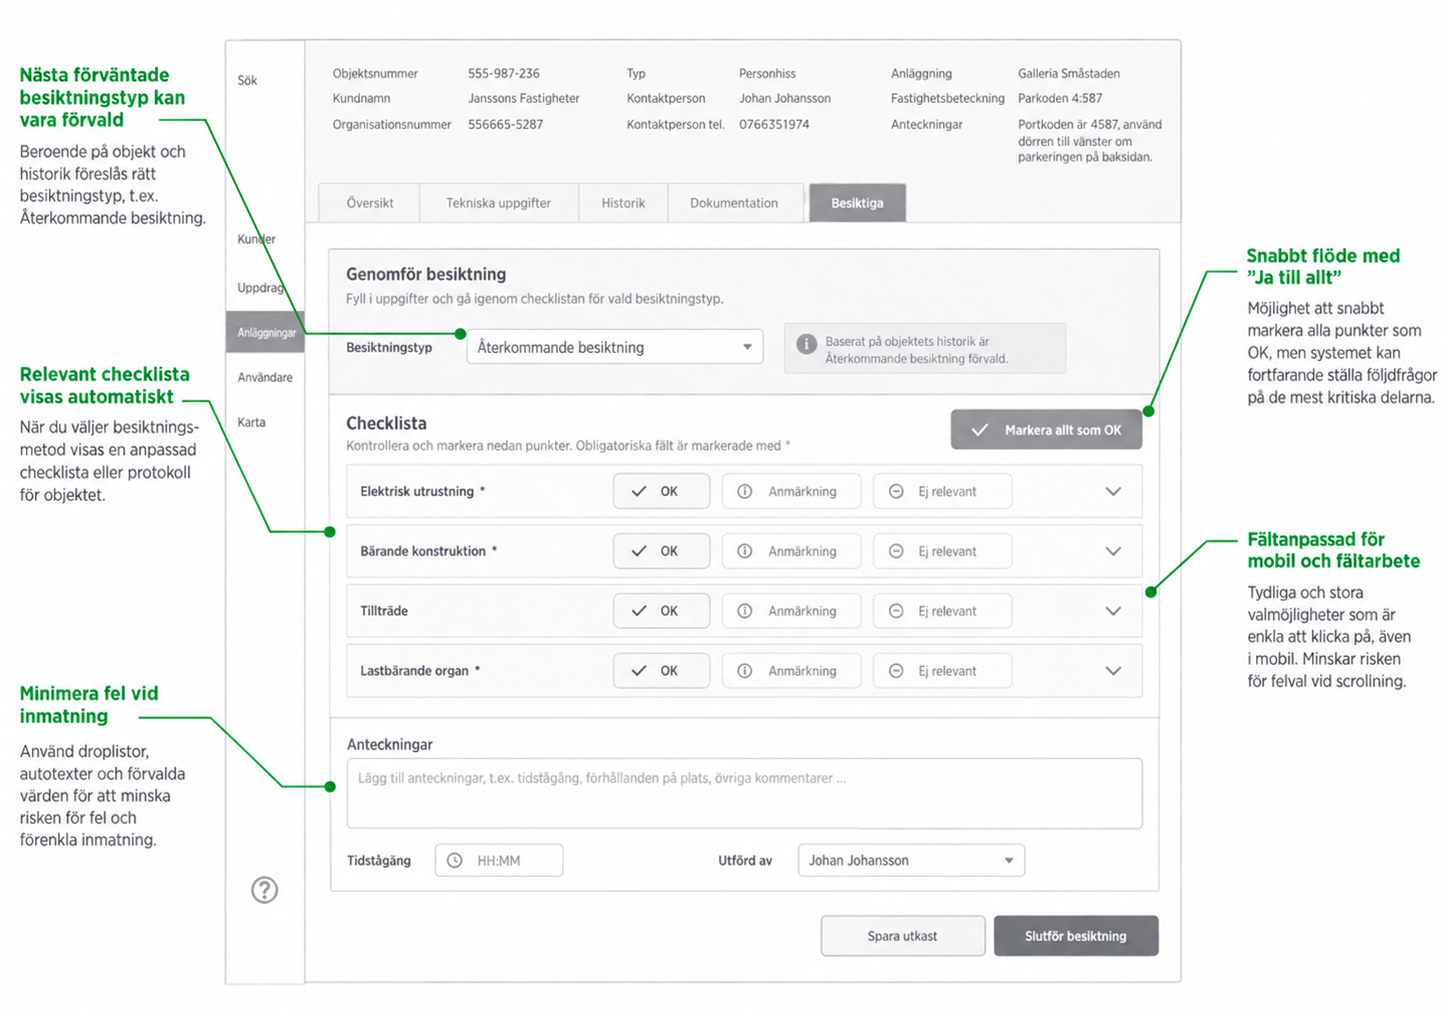Click the object number 555-987-236
1448x1012 pixels.
point(504,73)
